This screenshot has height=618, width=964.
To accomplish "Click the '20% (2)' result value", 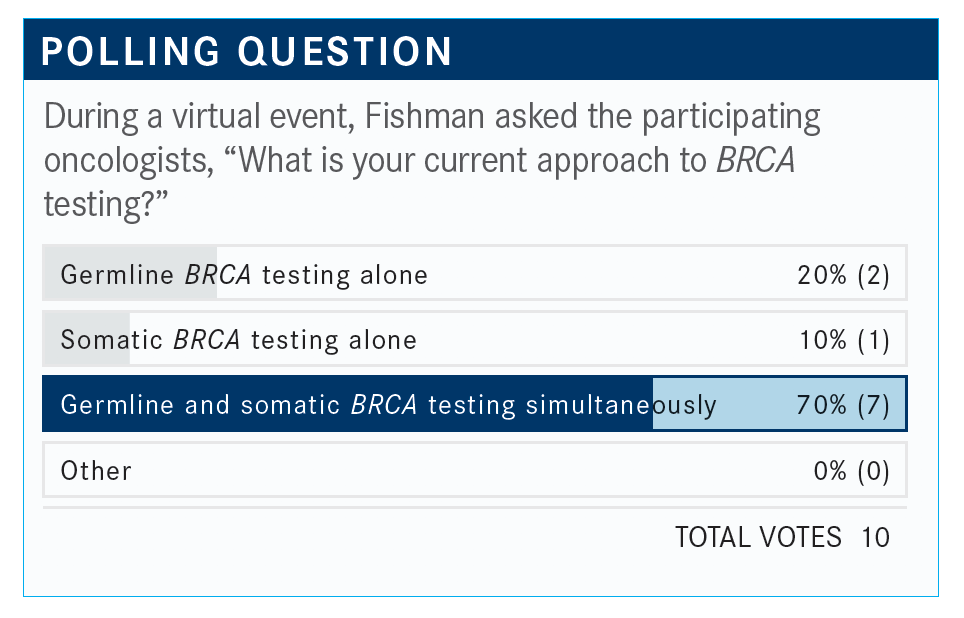I will [x=843, y=274].
